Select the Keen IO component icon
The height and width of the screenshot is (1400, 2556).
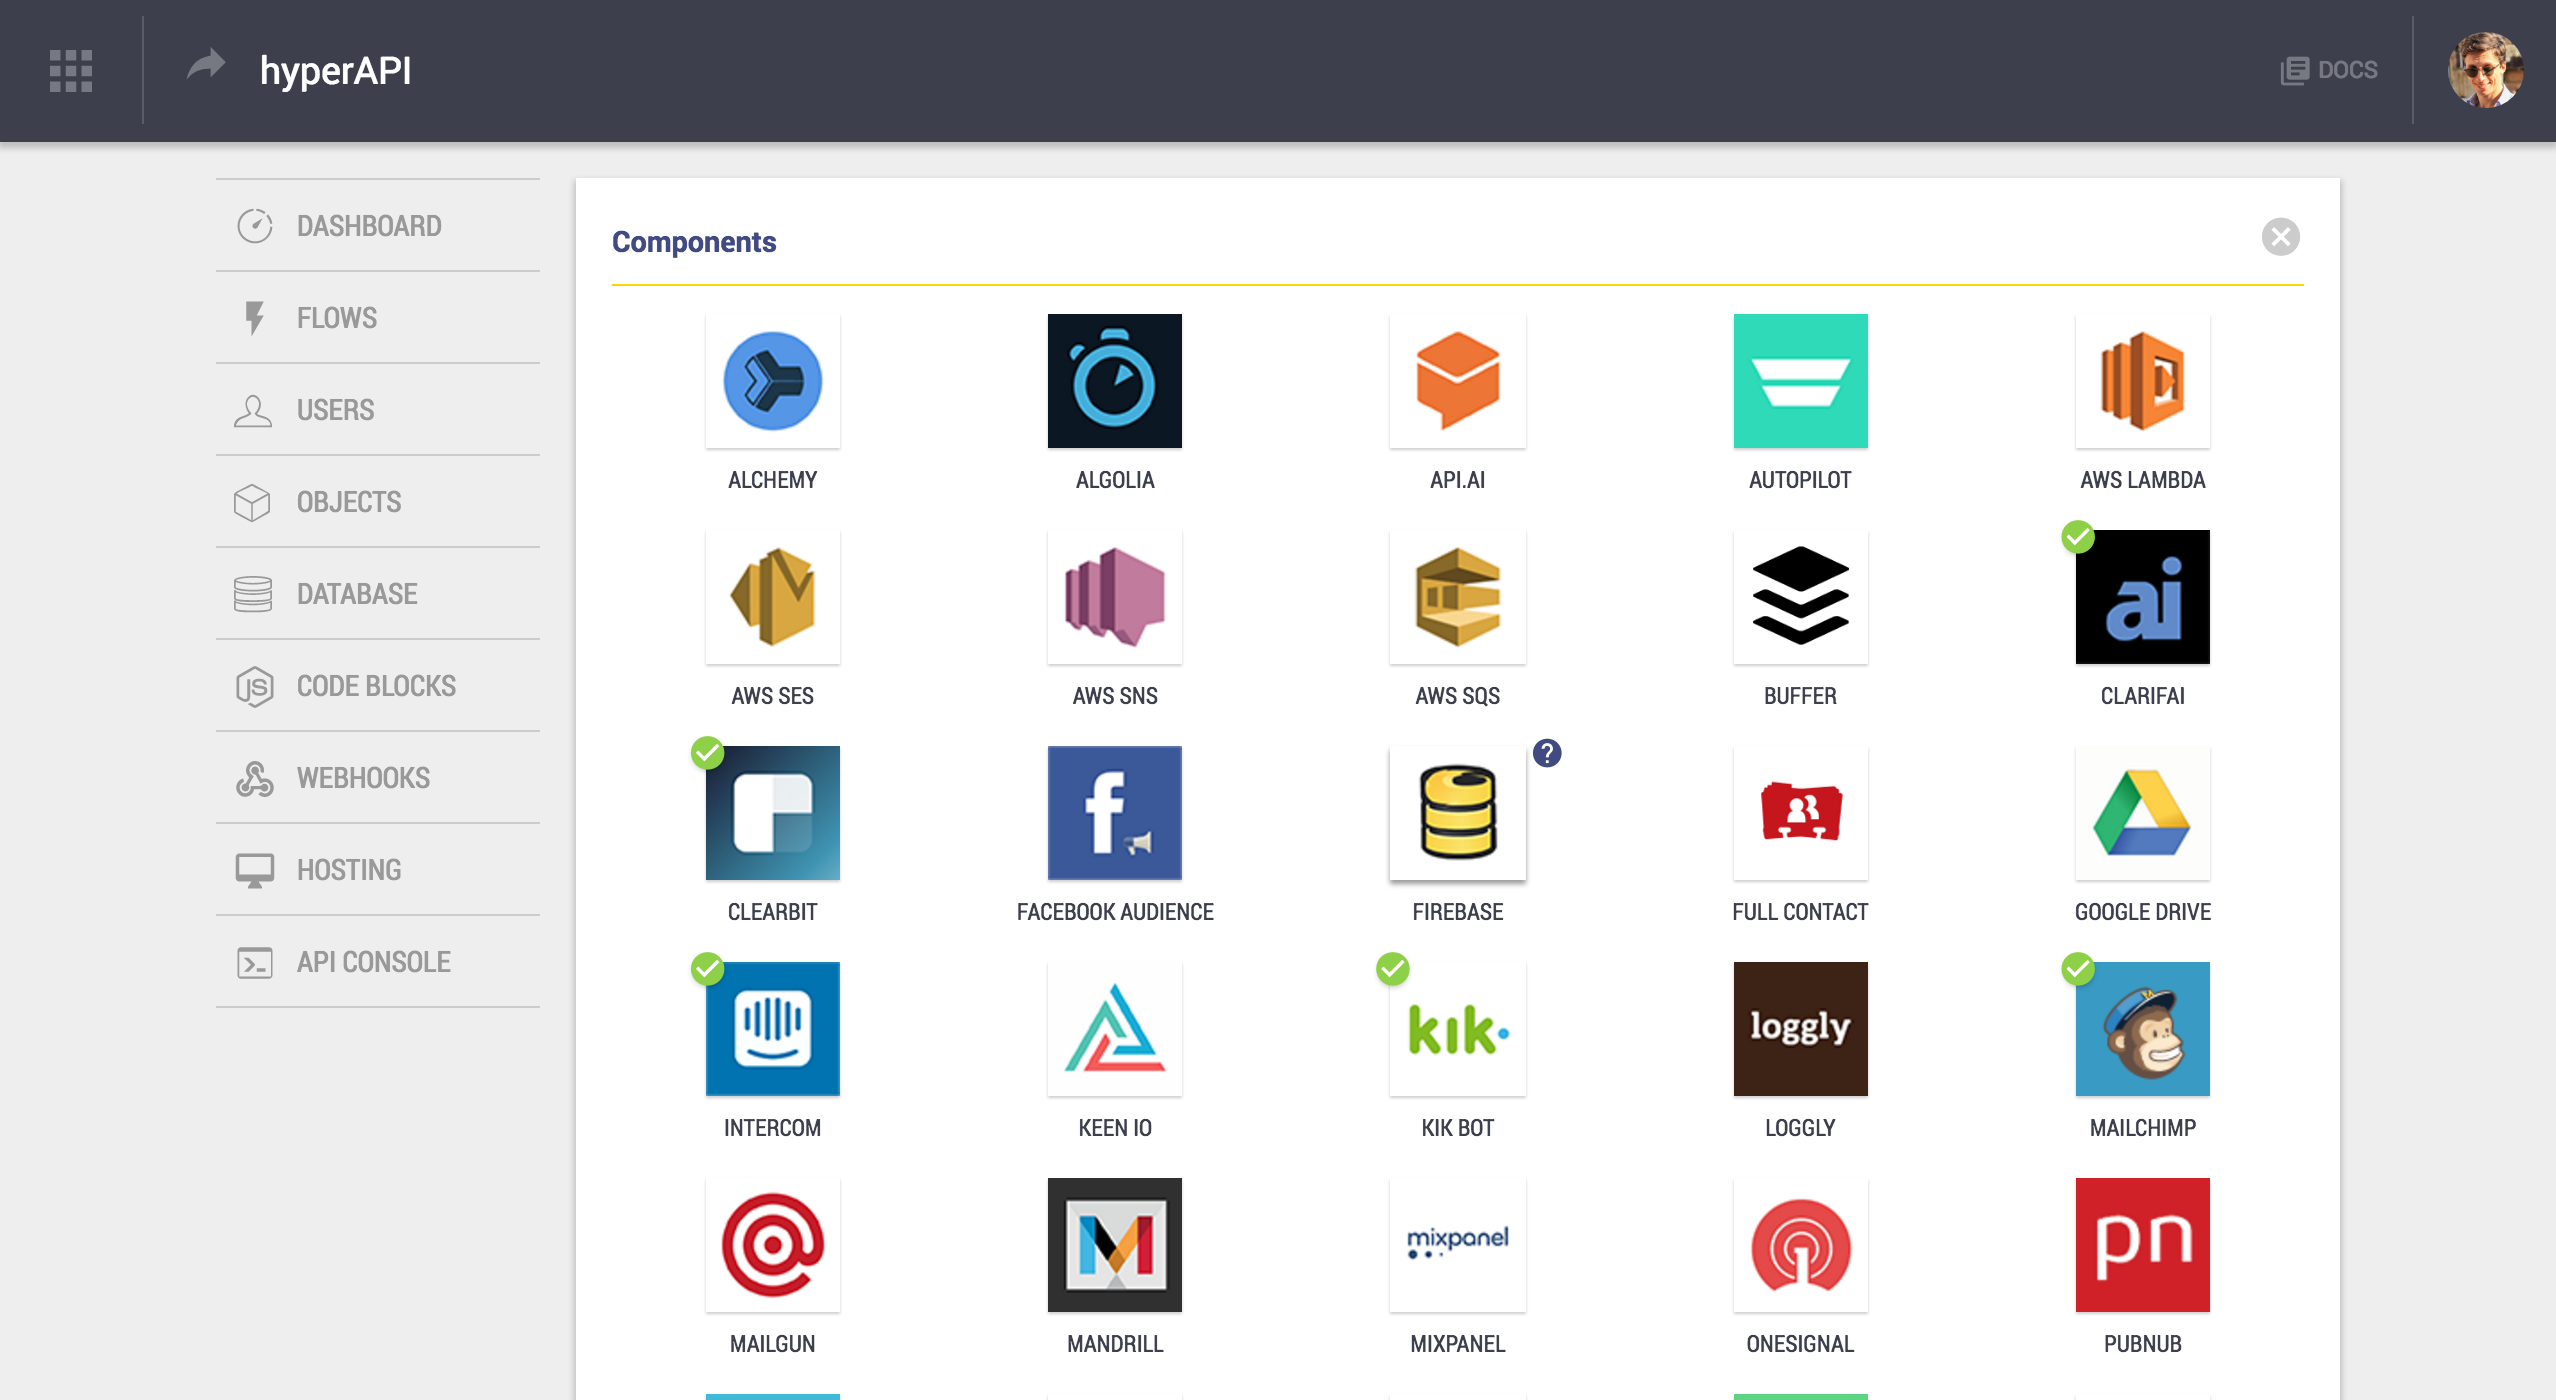pyautogui.click(x=1114, y=1029)
